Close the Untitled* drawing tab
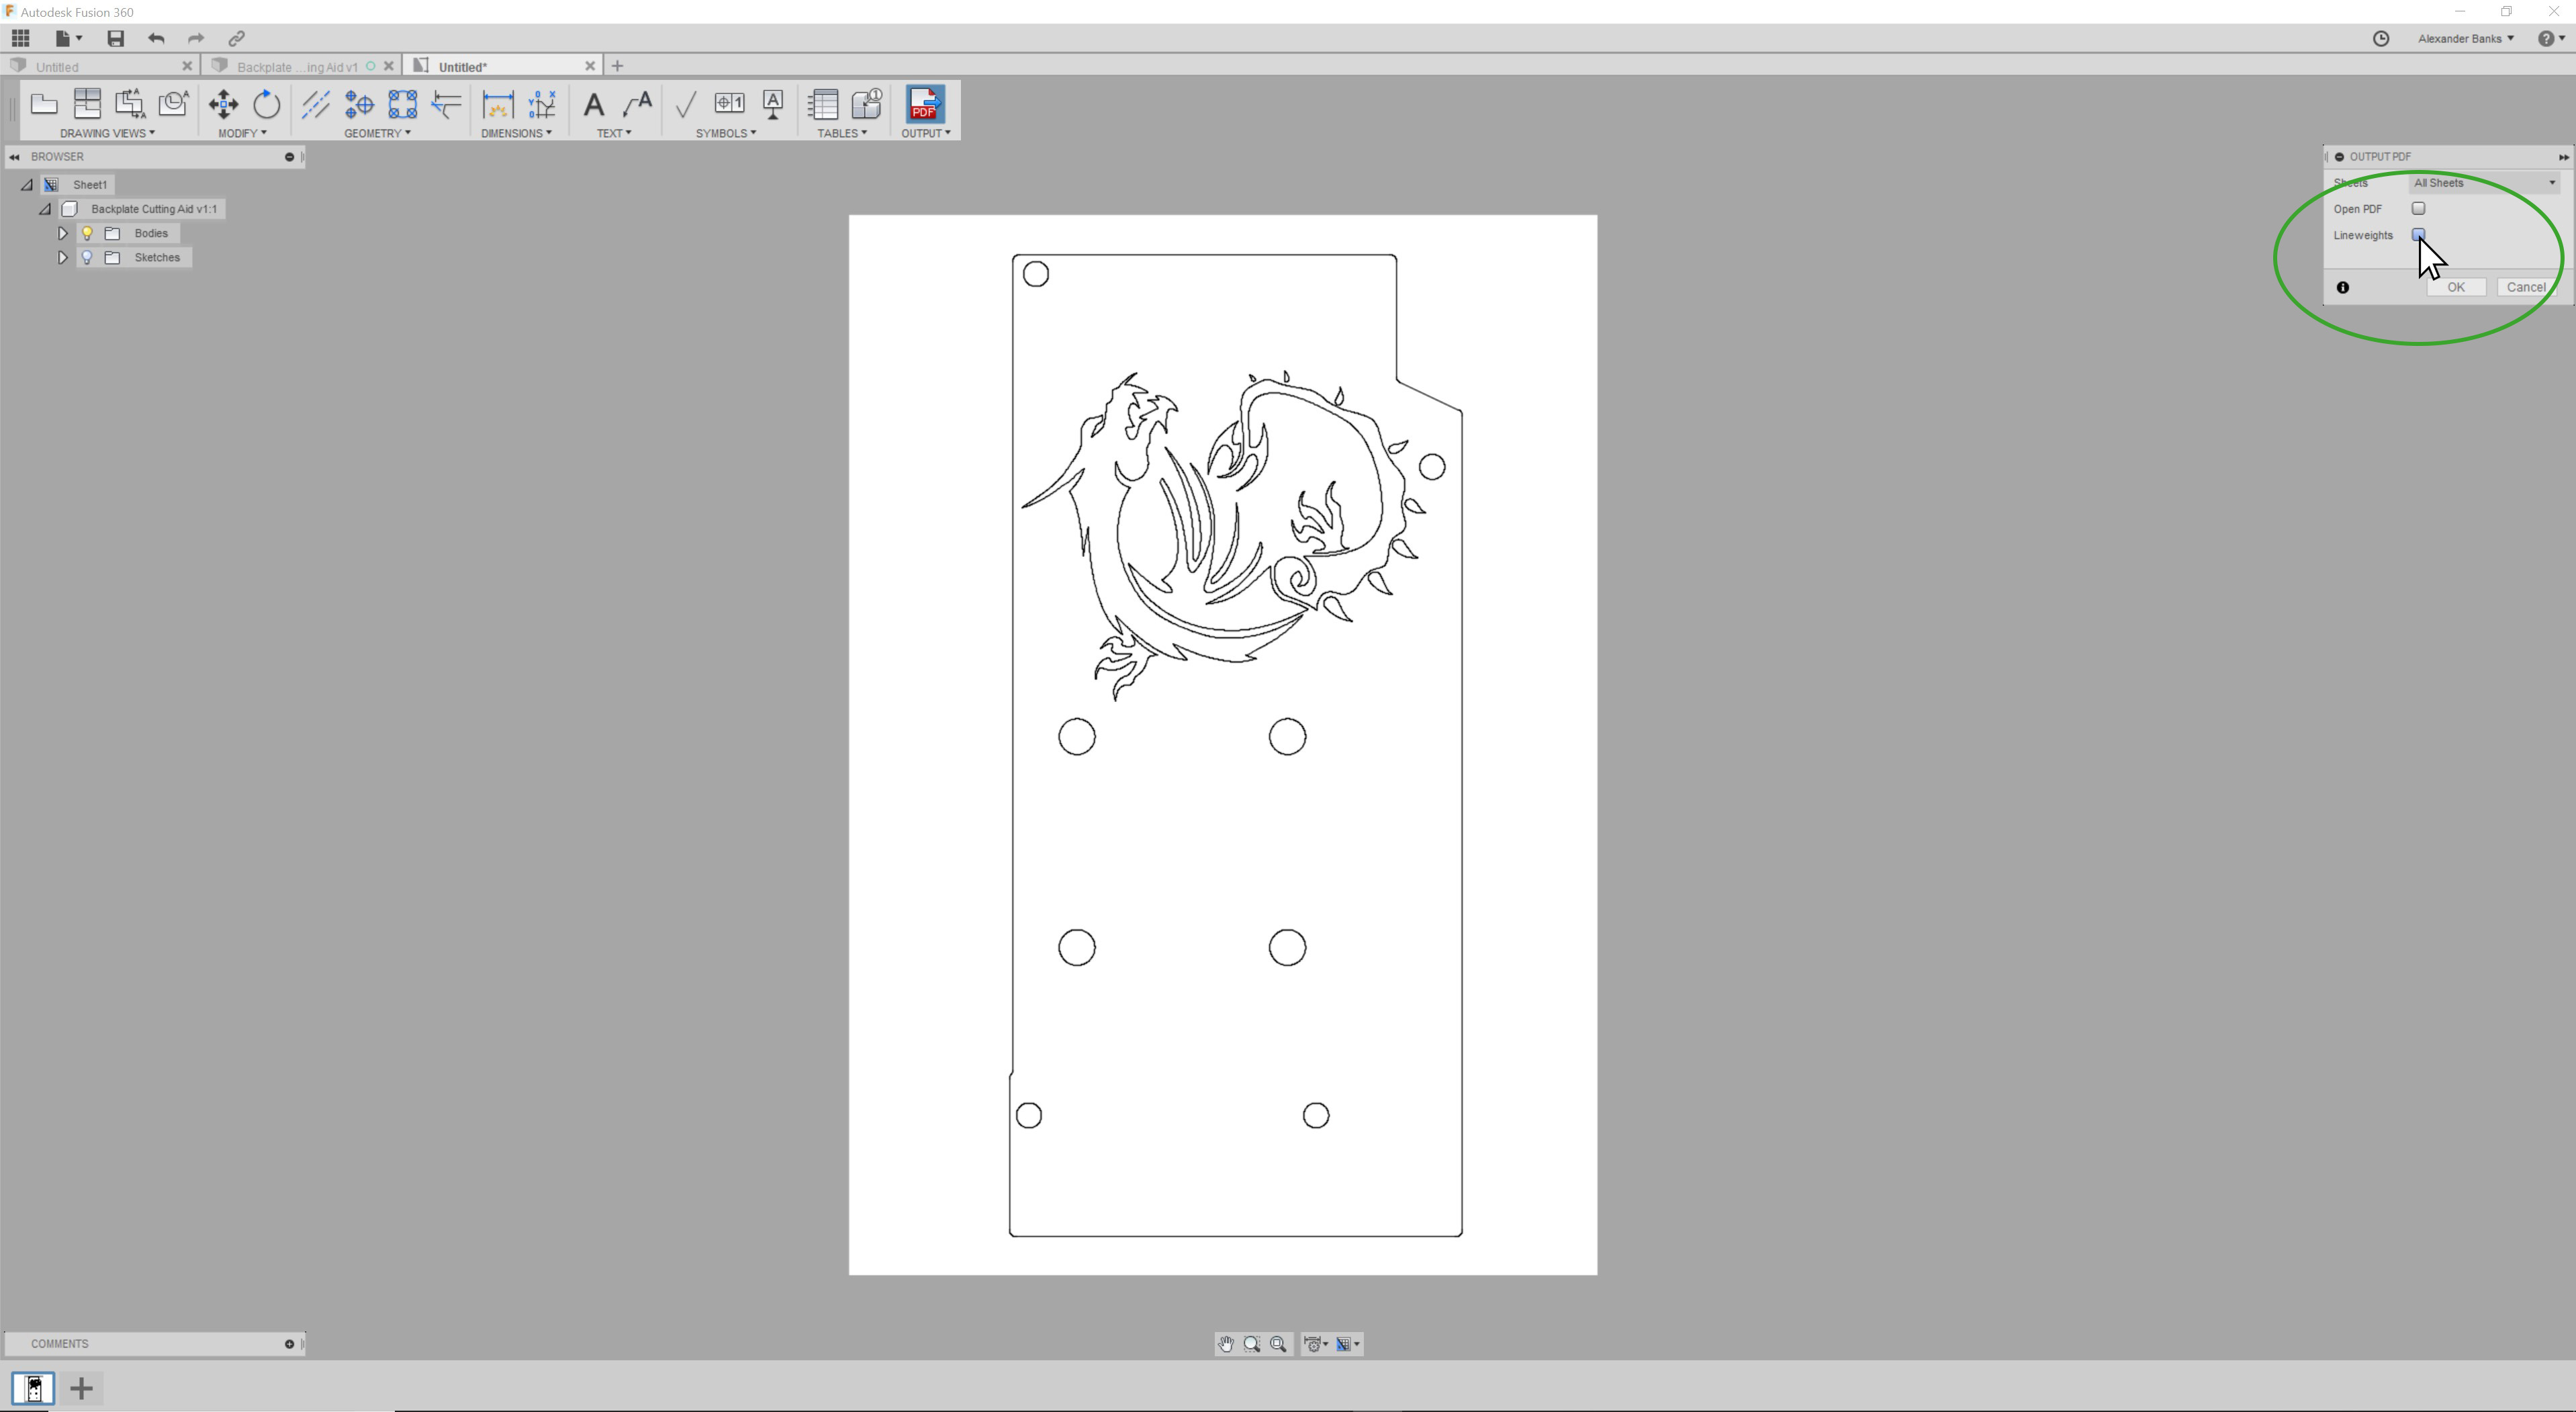This screenshot has width=2576, height=1412. tap(590, 66)
